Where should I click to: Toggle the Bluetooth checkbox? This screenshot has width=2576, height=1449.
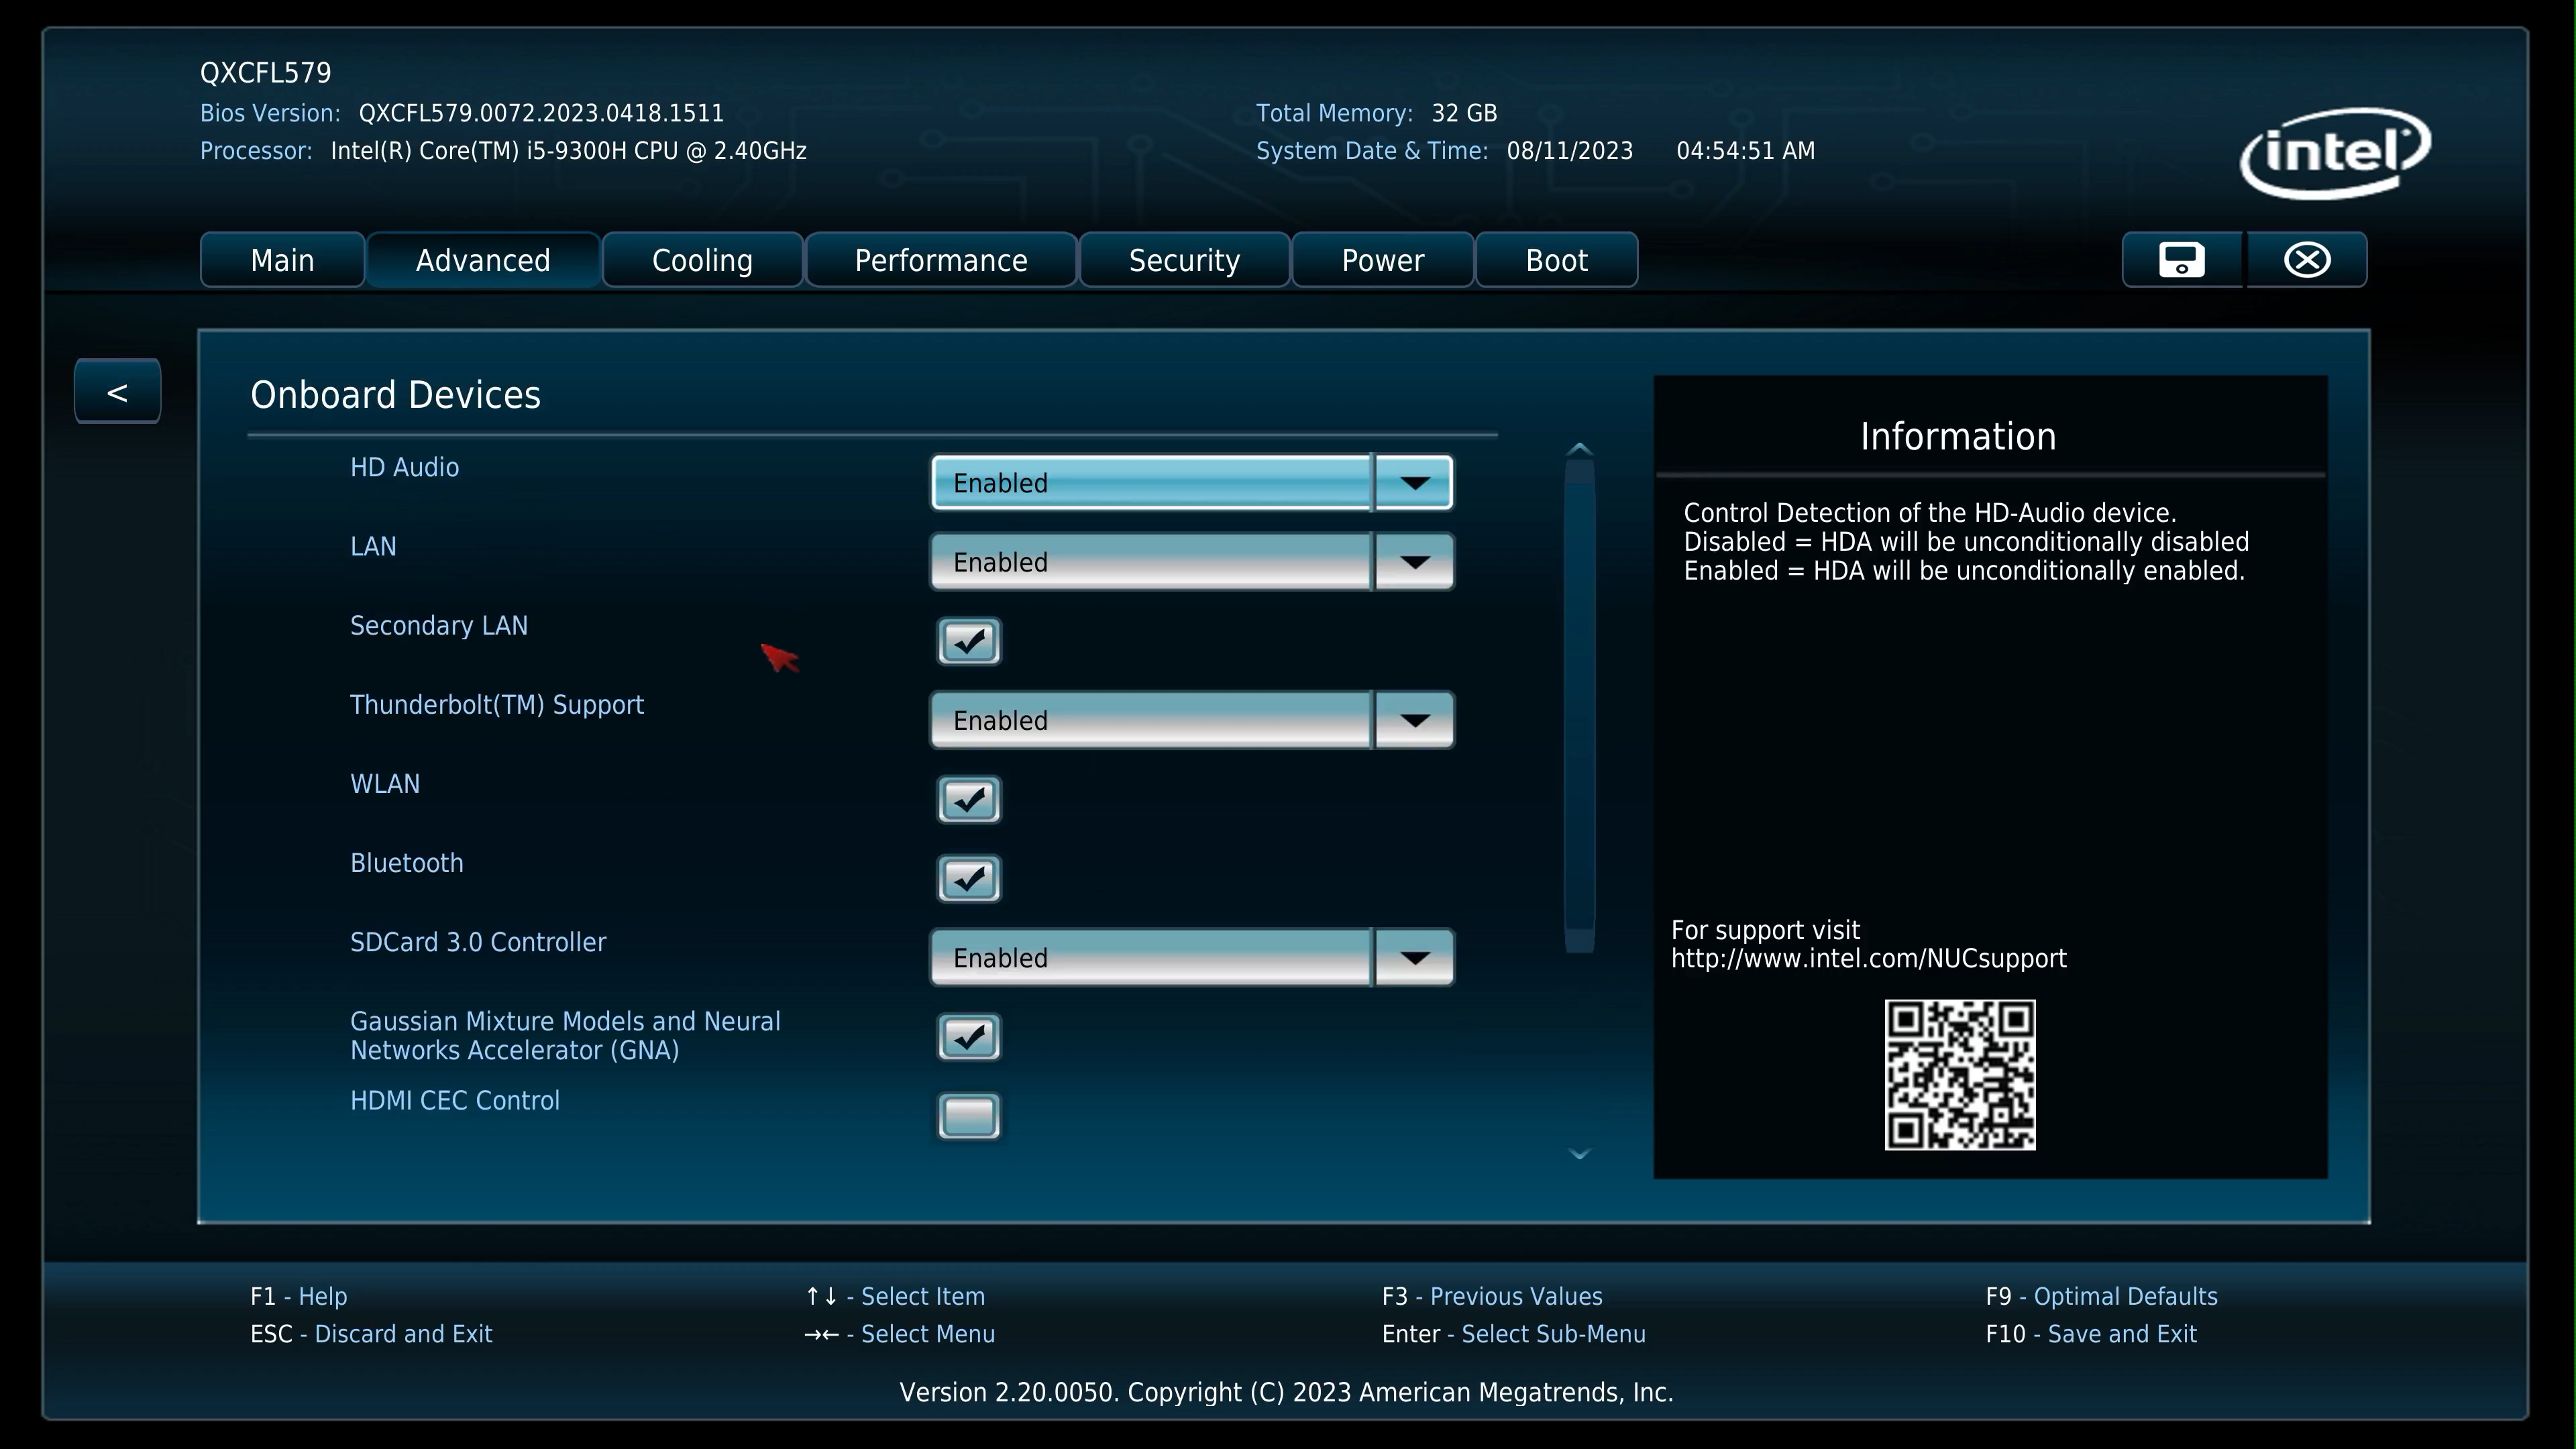[968, 879]
